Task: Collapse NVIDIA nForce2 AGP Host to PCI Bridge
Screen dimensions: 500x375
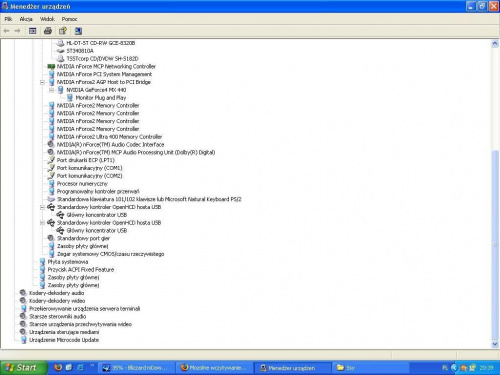Action: [42, 82]
